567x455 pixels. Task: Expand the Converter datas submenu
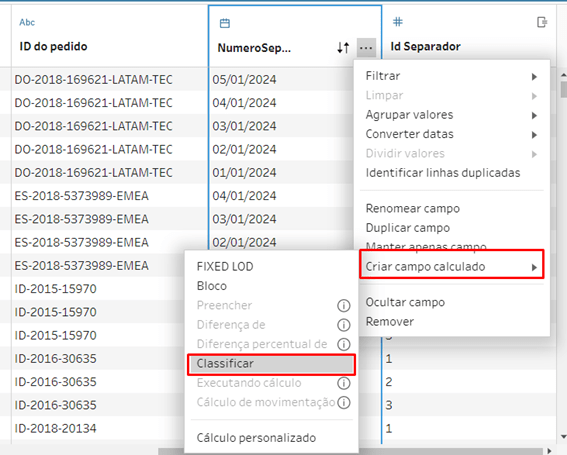coord(451,134)
